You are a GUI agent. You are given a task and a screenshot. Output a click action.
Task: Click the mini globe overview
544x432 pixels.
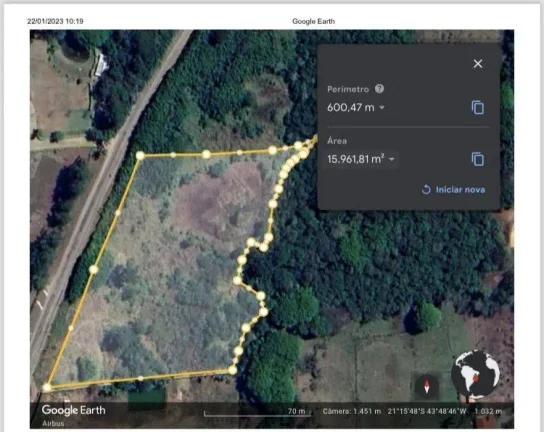click(x=476, y=374)
